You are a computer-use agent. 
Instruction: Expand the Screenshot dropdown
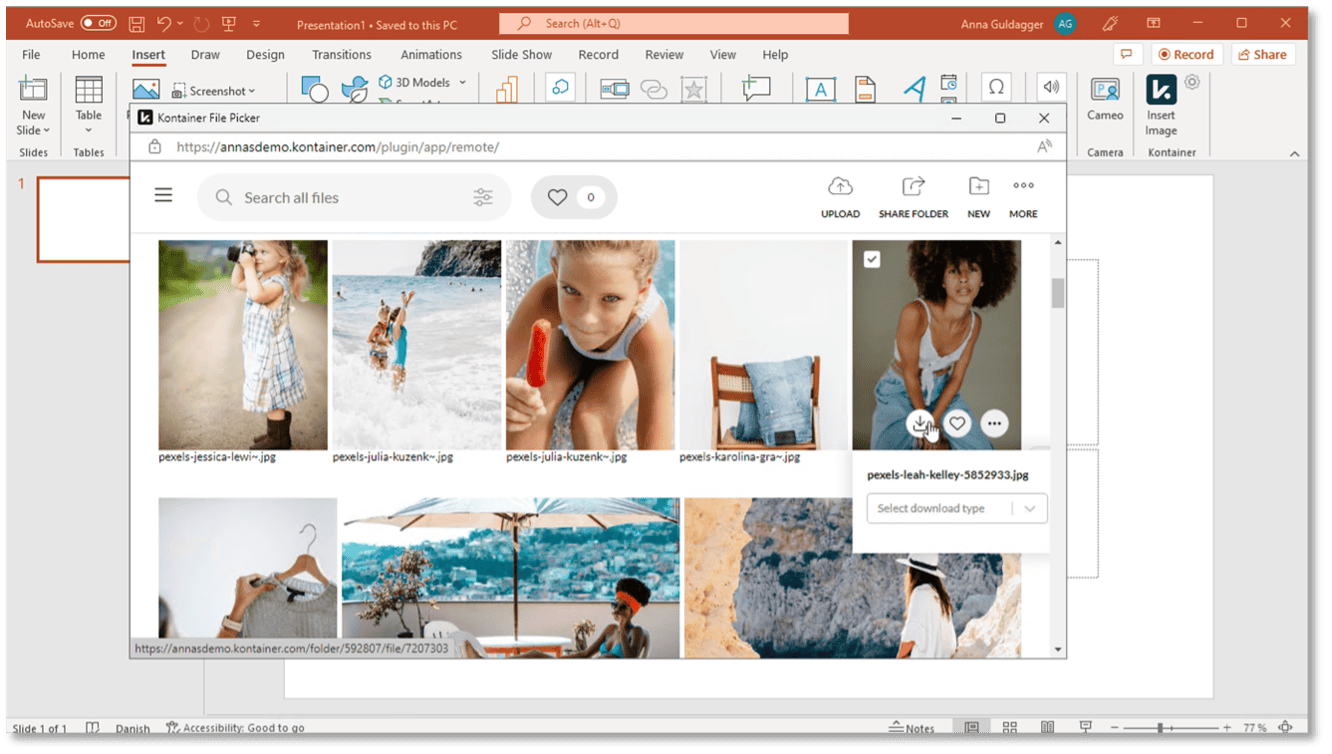click(x=252, y=90)
